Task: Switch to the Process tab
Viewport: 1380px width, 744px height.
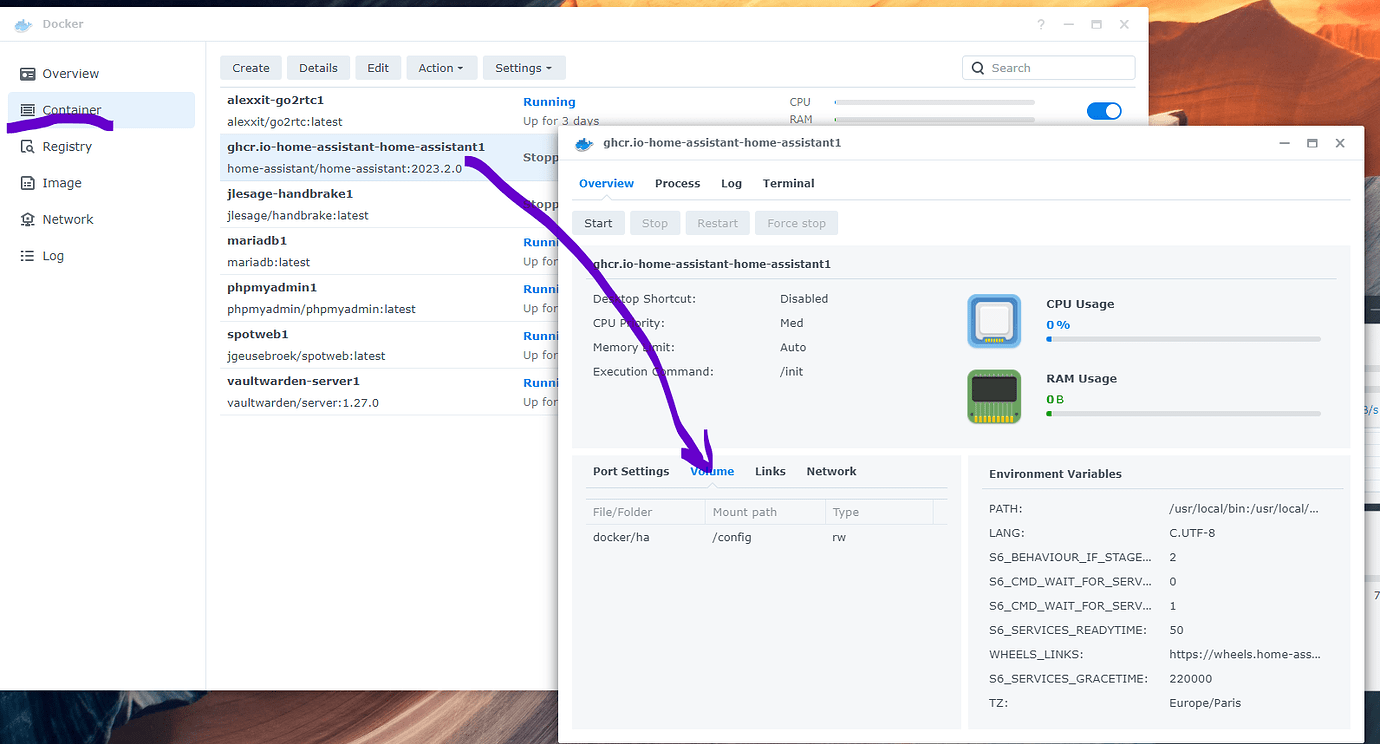Action: 677,183
